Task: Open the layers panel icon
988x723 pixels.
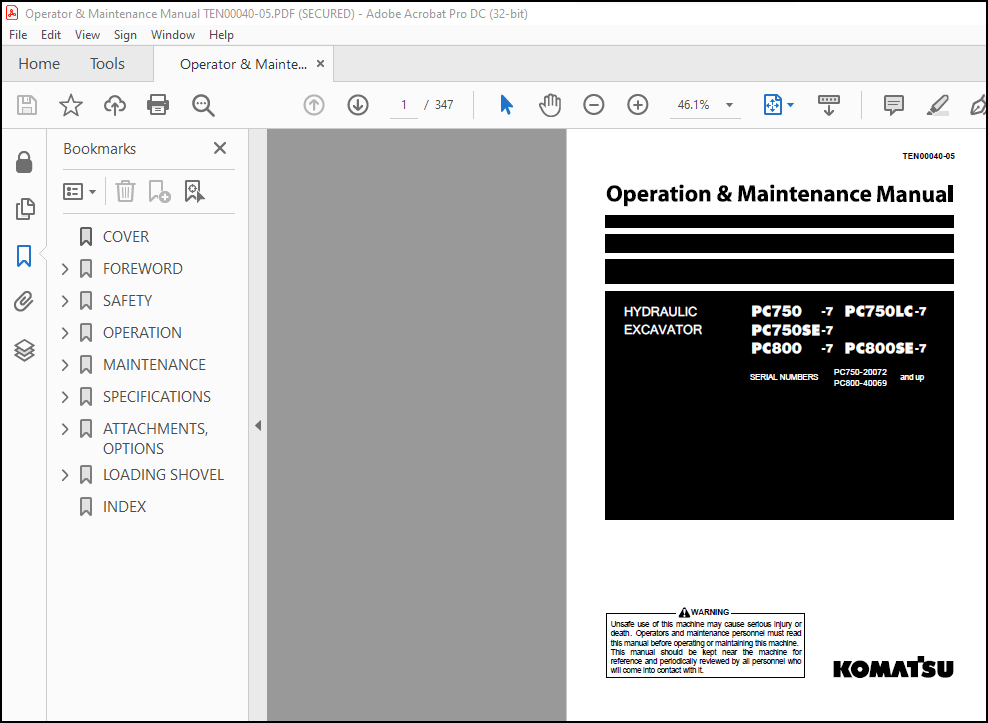Action: (x=24, y=350)
